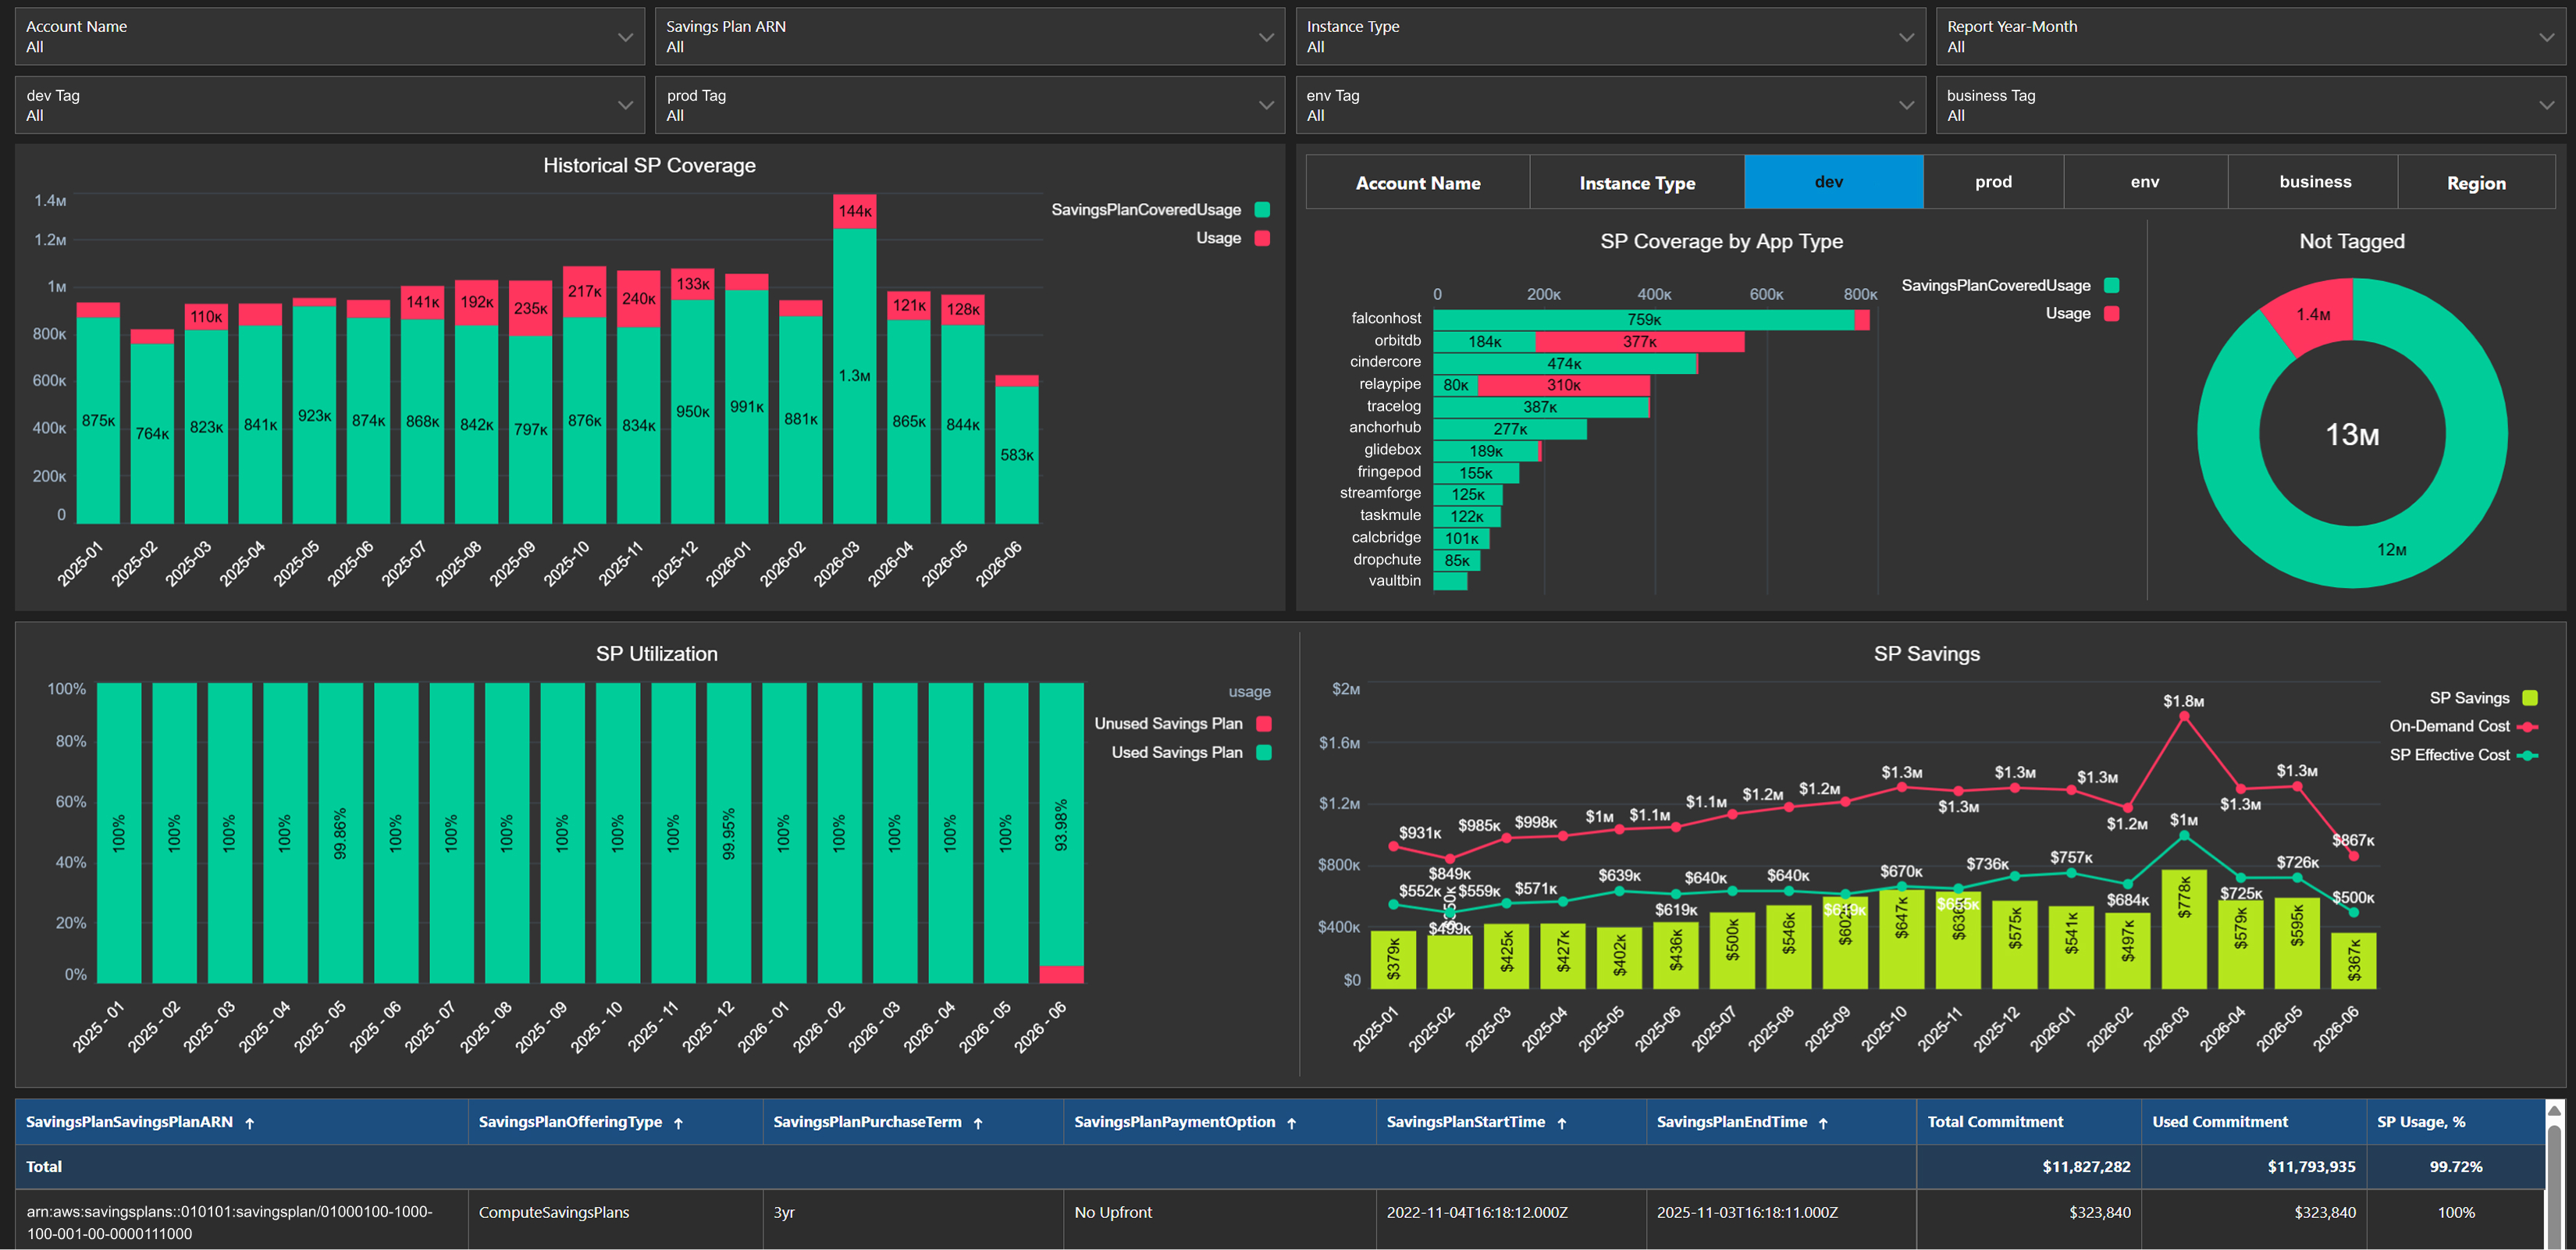Viewport: 2576px width, 1250px height.
Task: Toggle On-Demand Cost legend marker
Action: pos(2528,726)
